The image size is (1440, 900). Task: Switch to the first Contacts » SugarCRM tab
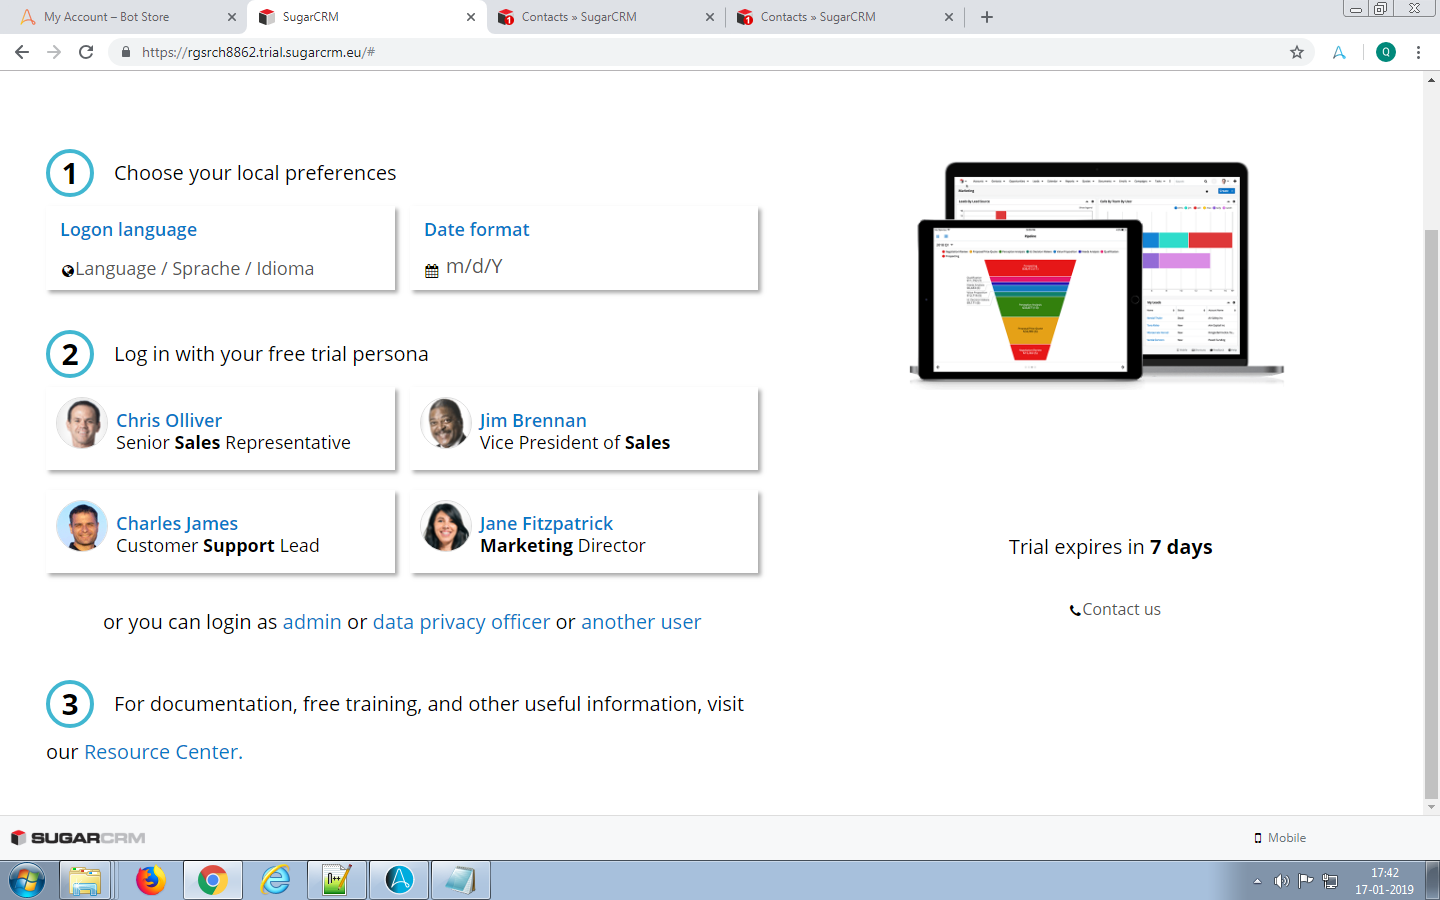tap(606, 17)
